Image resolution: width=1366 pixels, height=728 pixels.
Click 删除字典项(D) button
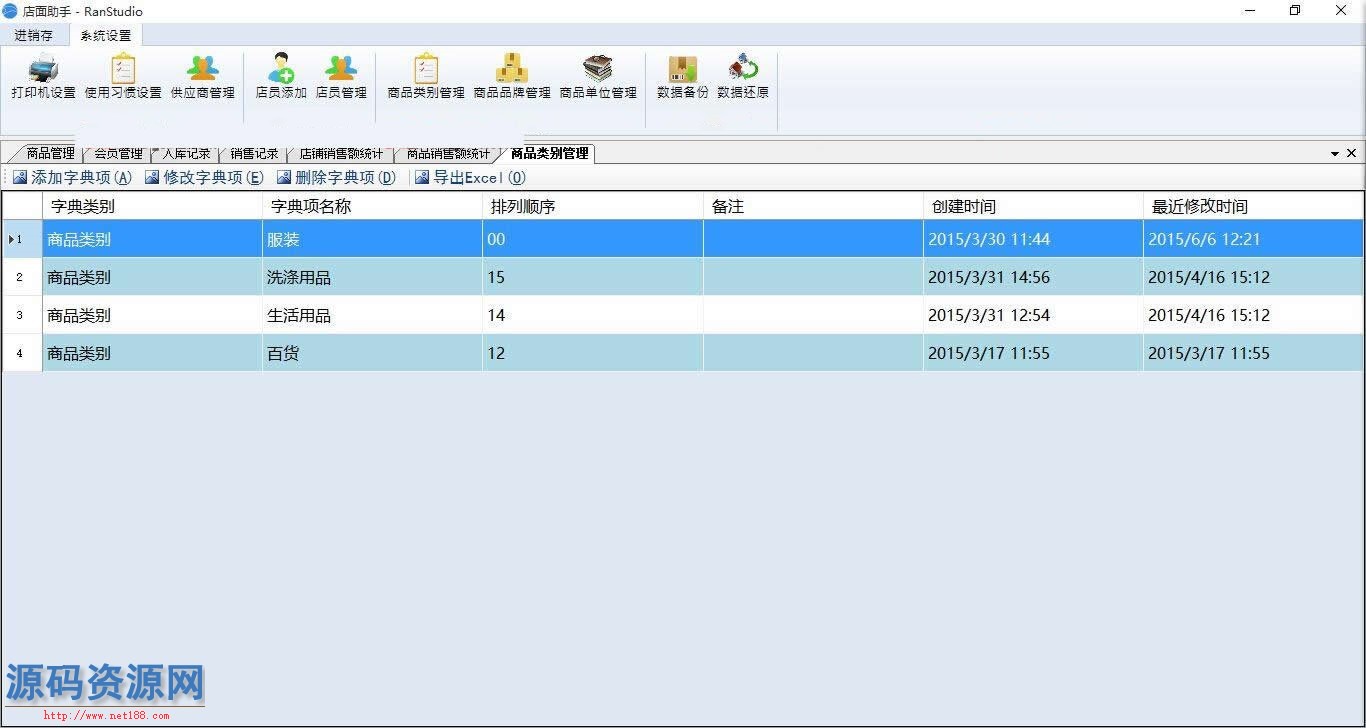pyautogui.click(x=336, y=178)
